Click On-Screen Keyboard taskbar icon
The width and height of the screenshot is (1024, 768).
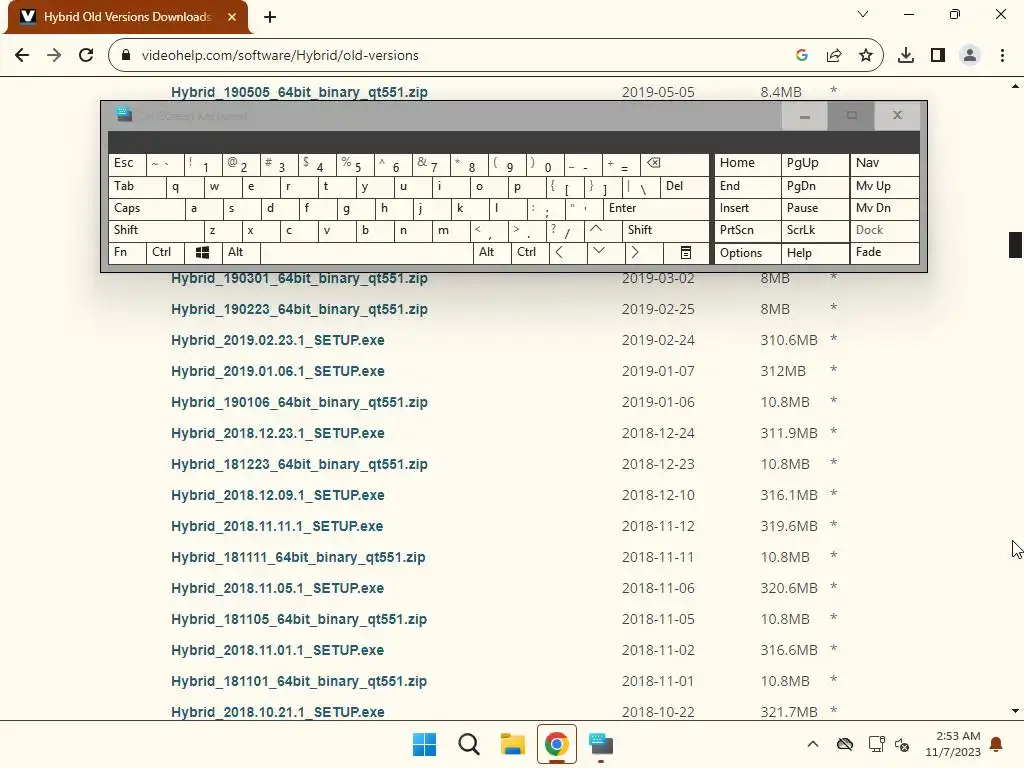pos(601,744)
